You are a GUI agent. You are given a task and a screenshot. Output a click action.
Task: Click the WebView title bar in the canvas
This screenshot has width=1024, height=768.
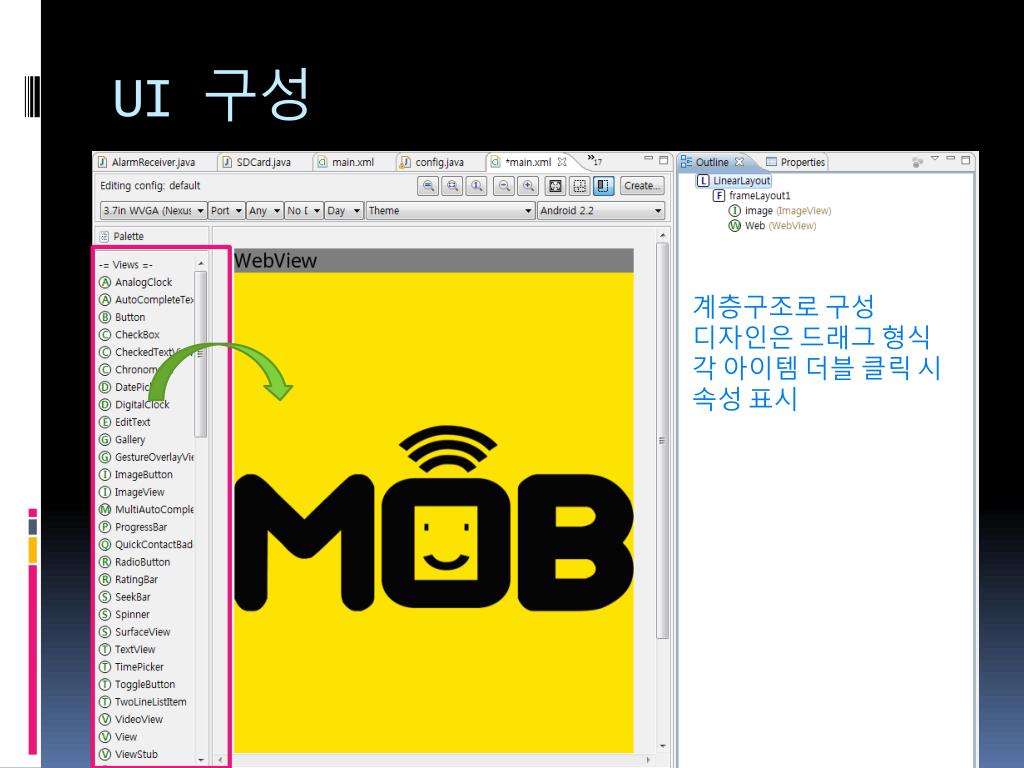[434, 261]
